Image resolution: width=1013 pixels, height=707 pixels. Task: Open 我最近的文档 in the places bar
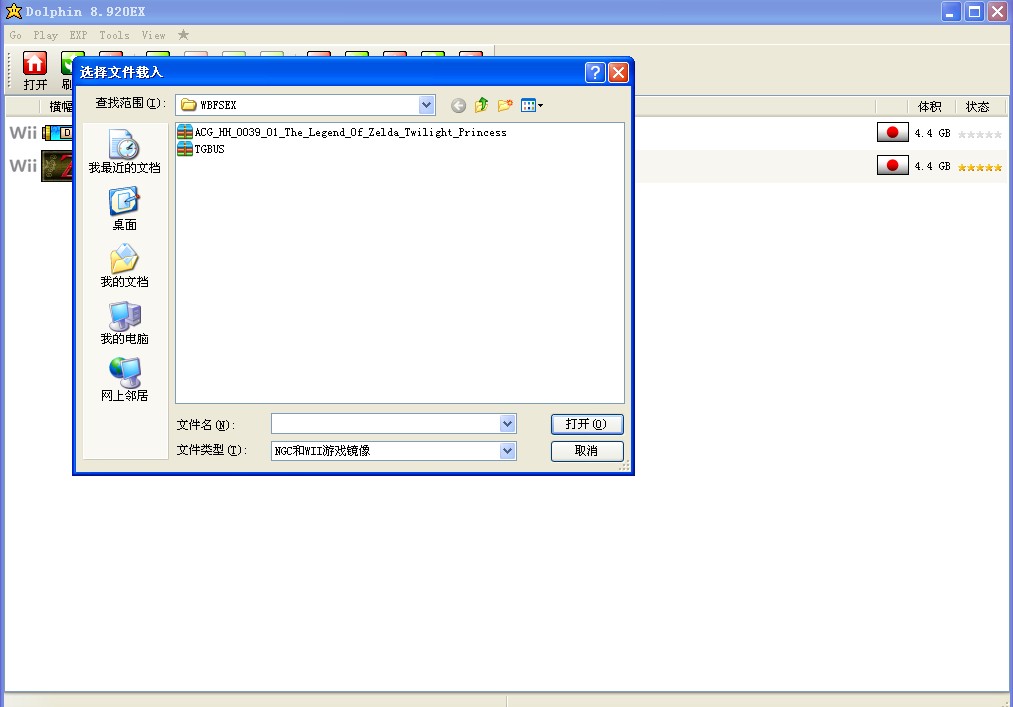(125, 152)
